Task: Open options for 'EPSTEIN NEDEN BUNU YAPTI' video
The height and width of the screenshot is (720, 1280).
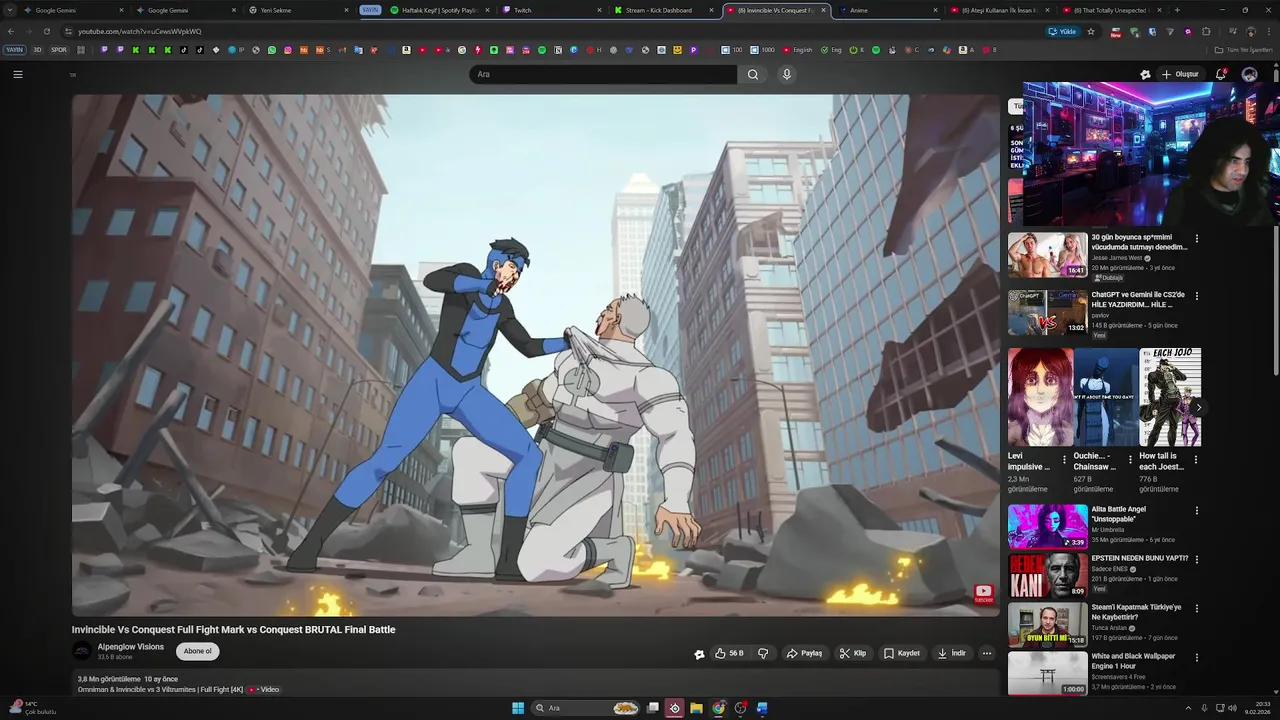Action: (1196, 559)
